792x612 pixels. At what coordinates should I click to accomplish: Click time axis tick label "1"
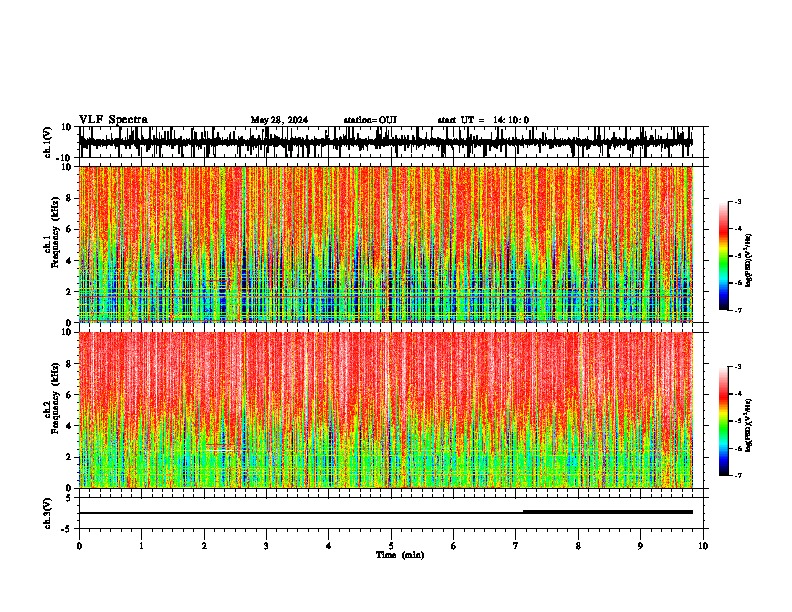click(141, 546)
